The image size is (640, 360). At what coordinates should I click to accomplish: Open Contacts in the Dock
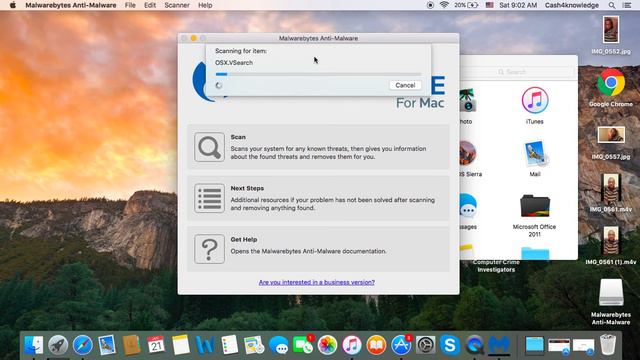(131, 345)
